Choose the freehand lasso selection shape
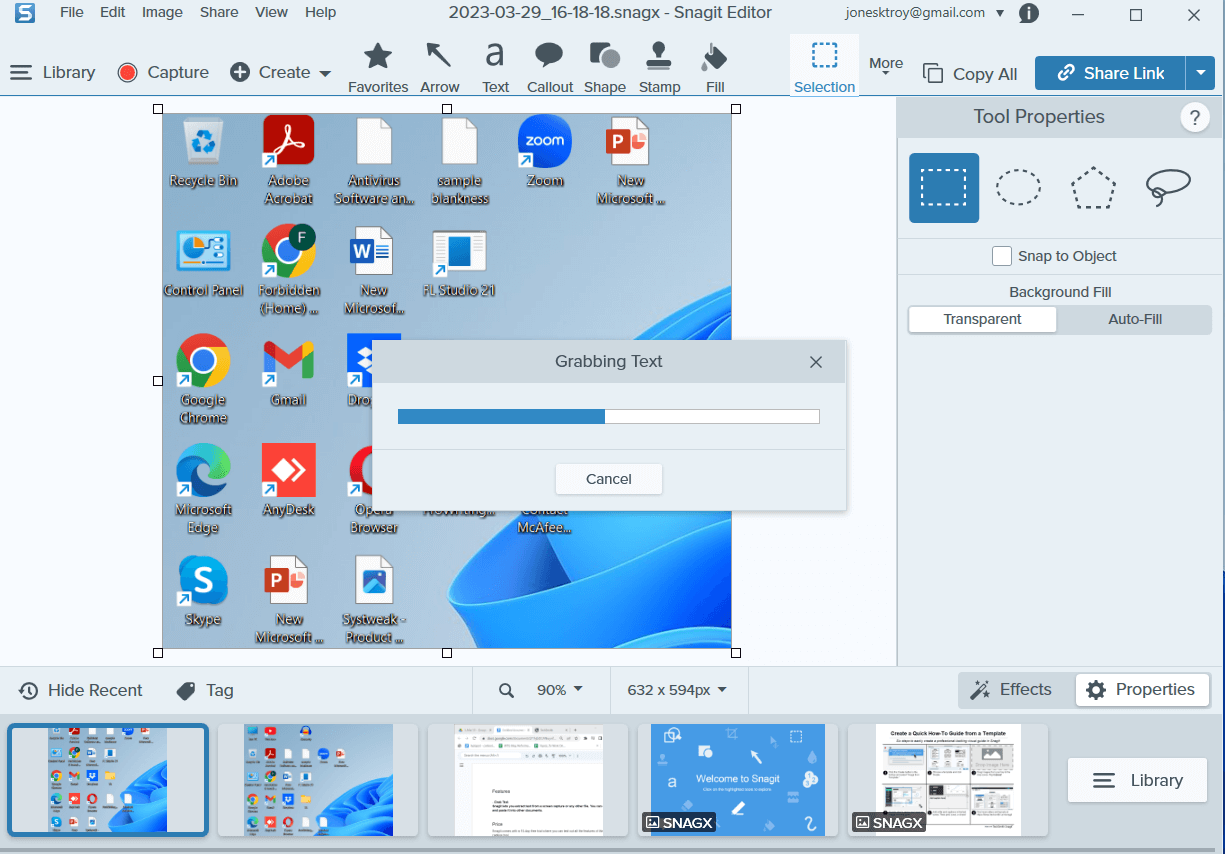Screen dimensions: 1225x854 click(x=1168, y=187)
